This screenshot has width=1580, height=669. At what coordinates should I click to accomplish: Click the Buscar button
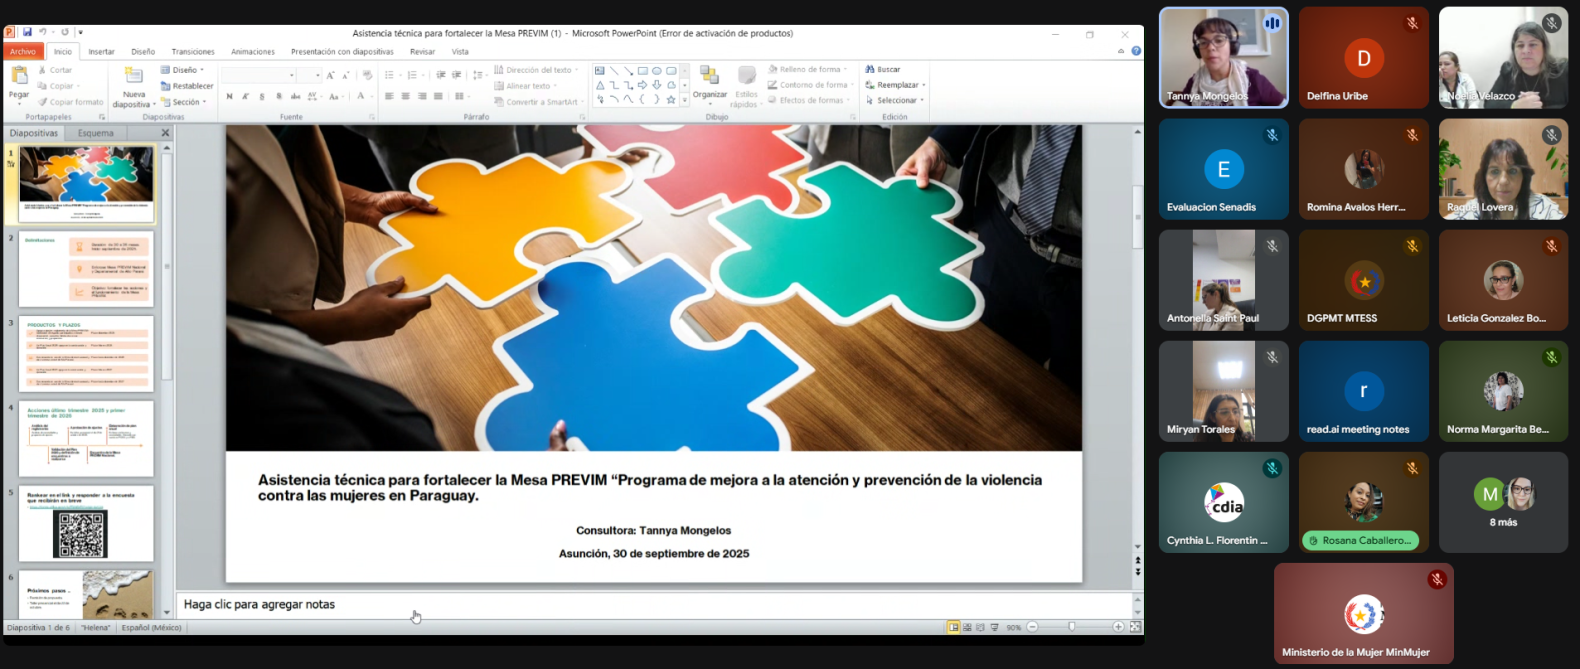883,69
